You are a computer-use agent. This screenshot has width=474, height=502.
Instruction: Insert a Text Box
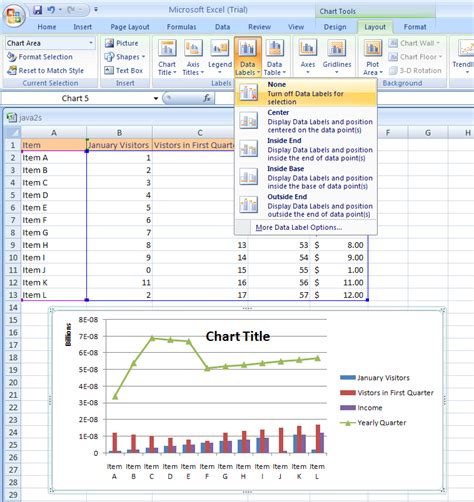tap(123, 71)
